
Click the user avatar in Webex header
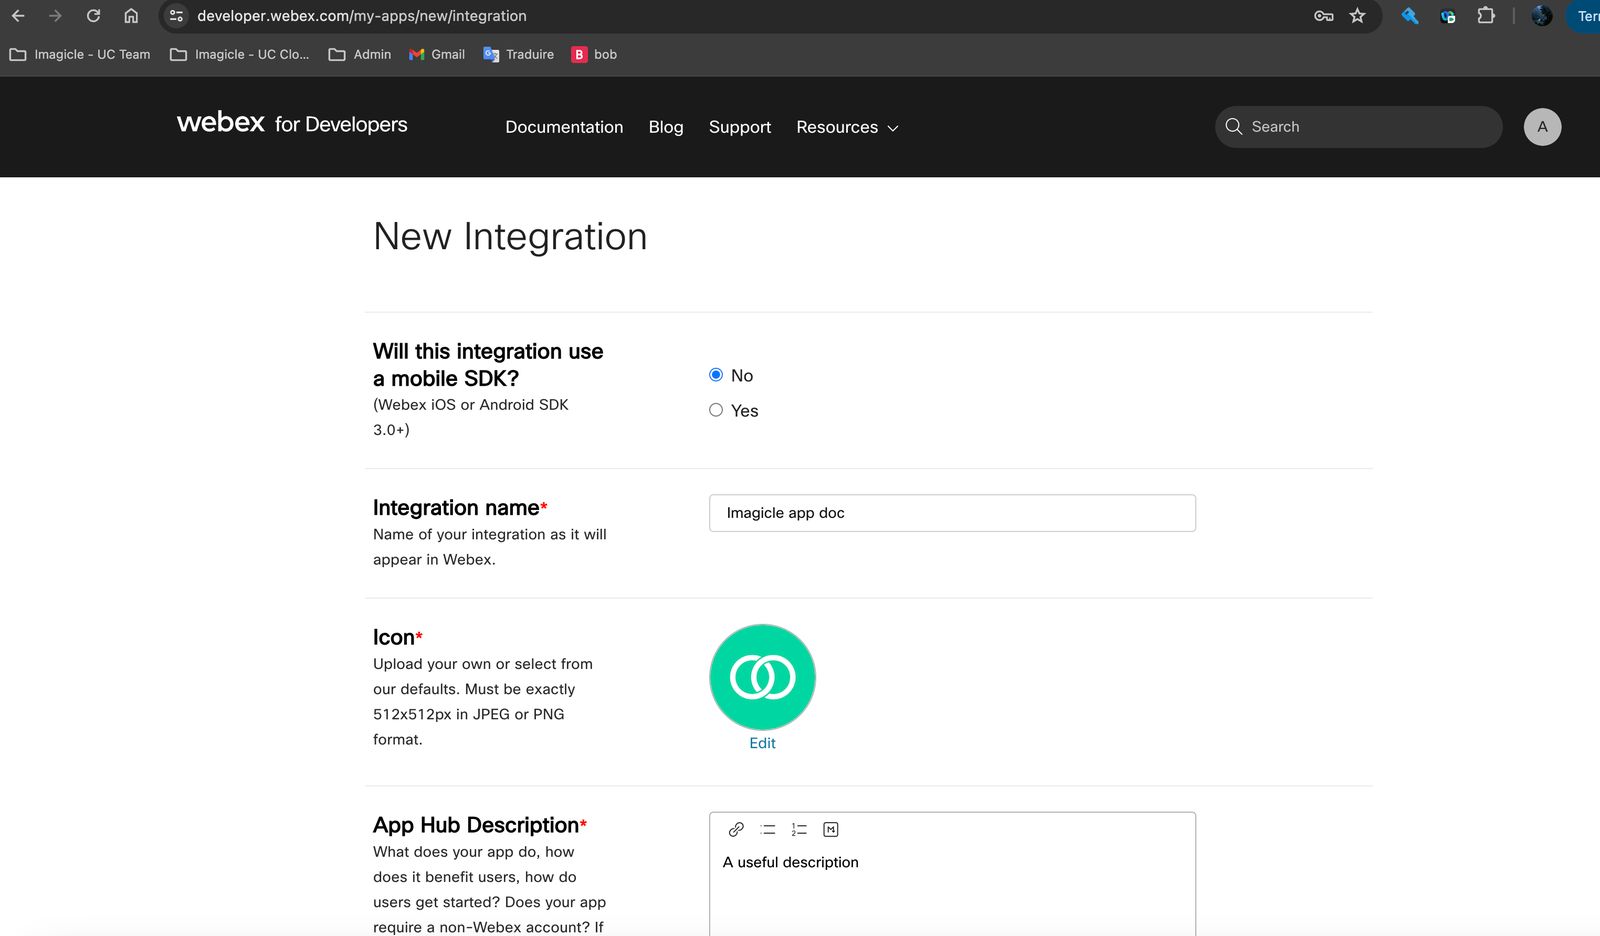tap(1542, 127)
